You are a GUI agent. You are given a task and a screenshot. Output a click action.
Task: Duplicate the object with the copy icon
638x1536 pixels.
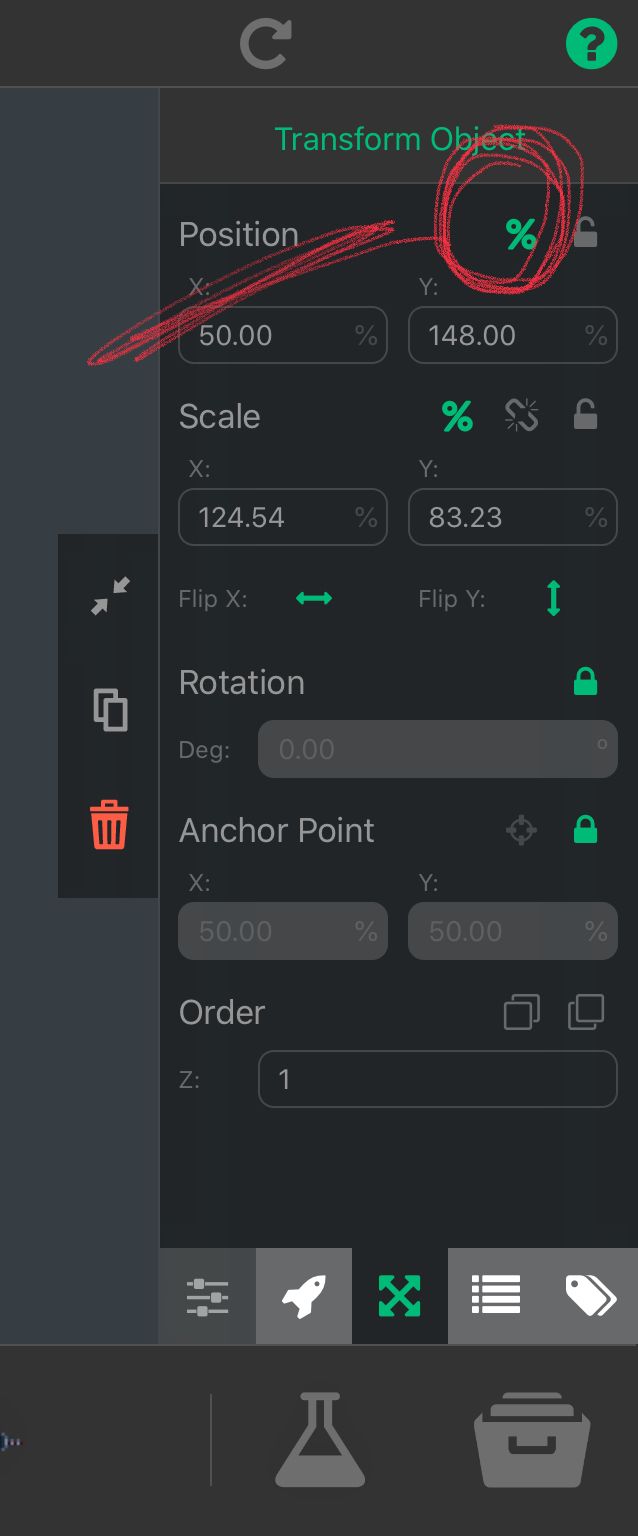click(110, 710)
